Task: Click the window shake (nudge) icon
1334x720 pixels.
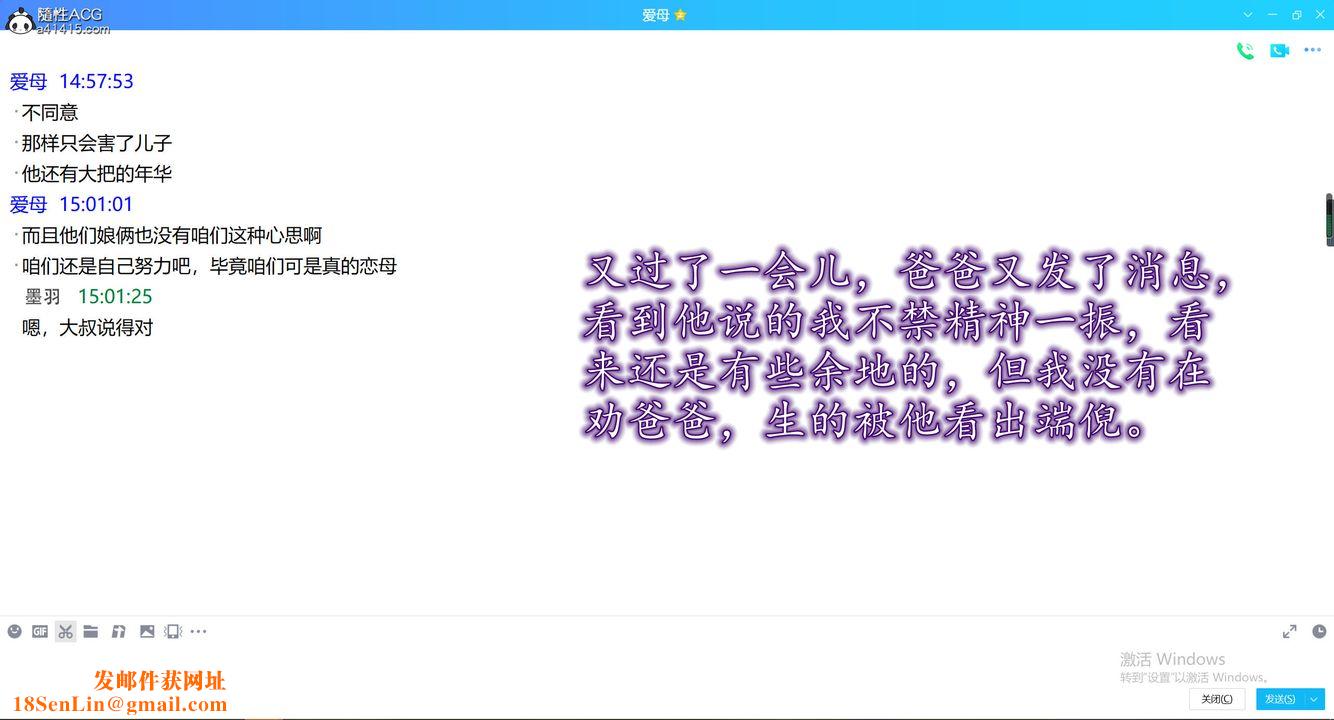Action: (172, 631)
